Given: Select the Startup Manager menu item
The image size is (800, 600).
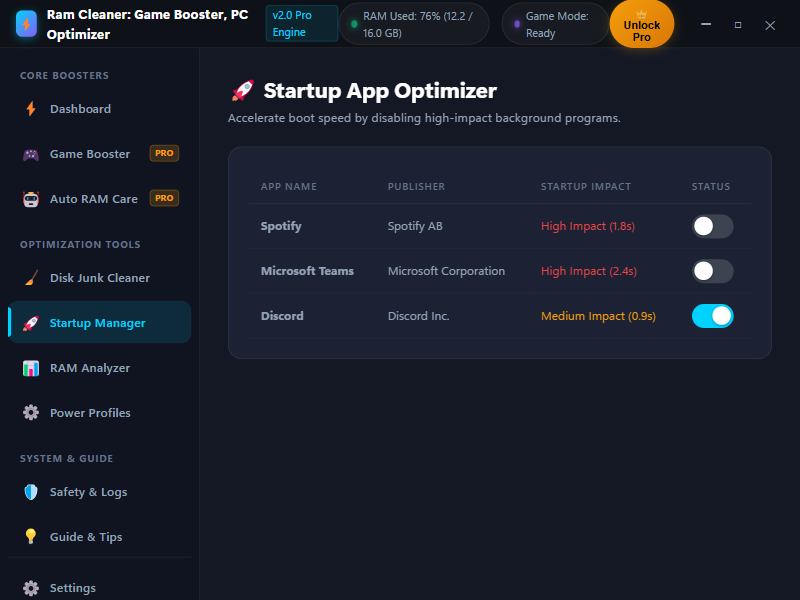Looking at the screenshot, I should (99, 322).
